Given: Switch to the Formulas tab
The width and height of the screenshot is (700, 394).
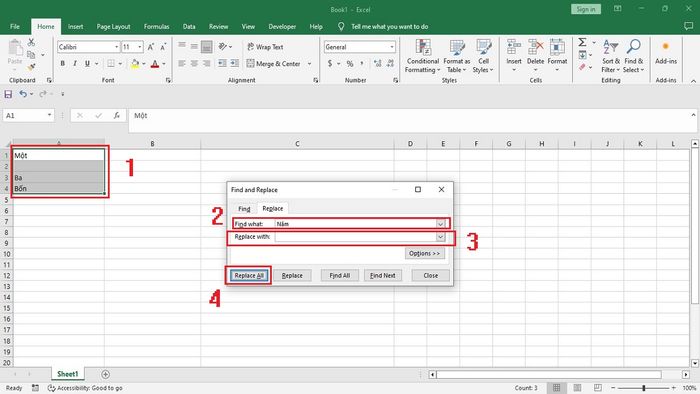Looking at the screenshot, I should pos(156,27).
